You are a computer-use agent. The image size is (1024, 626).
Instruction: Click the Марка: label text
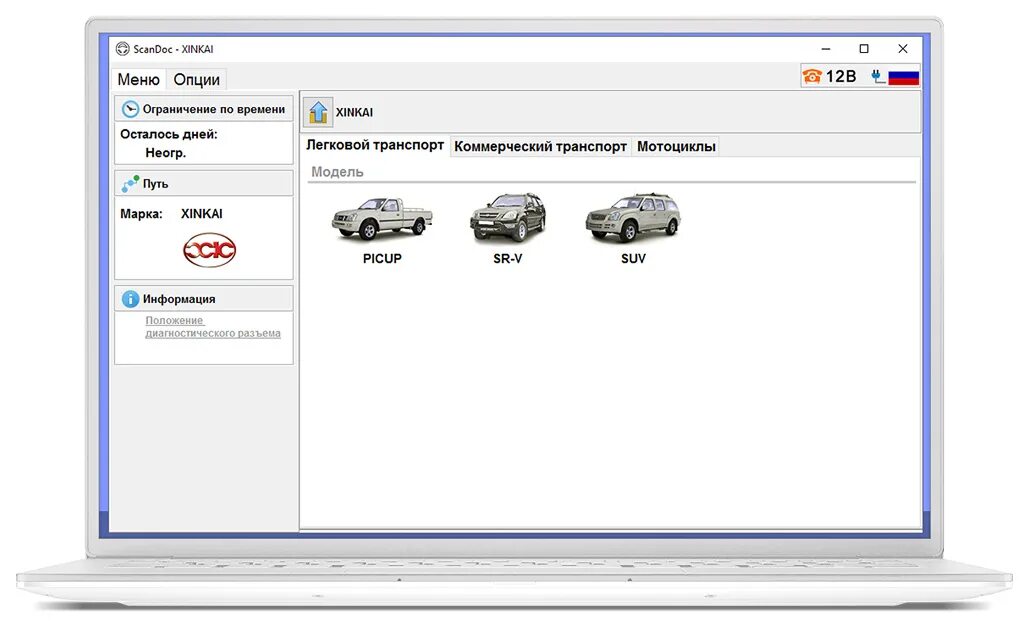click(141, 214)
